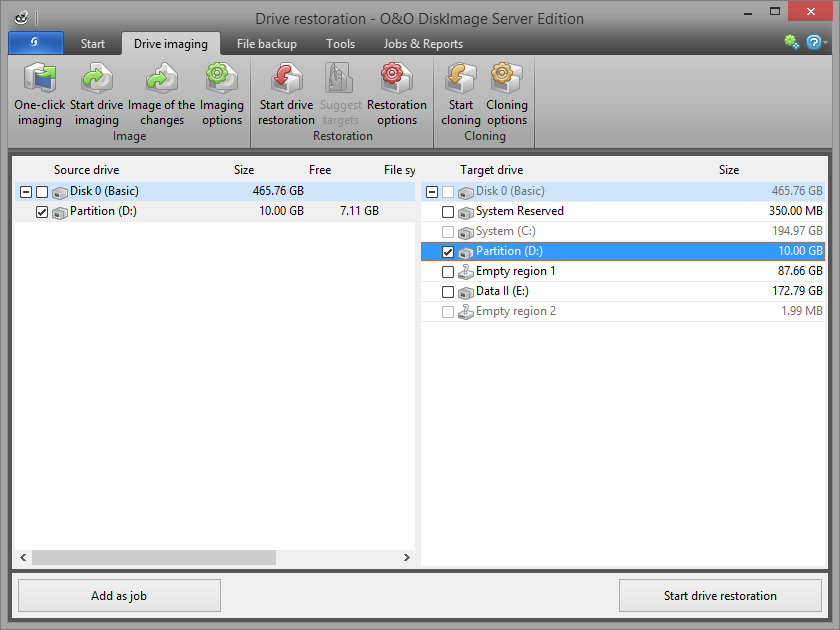Click the 87.66 GB size value

pos(800,271)
